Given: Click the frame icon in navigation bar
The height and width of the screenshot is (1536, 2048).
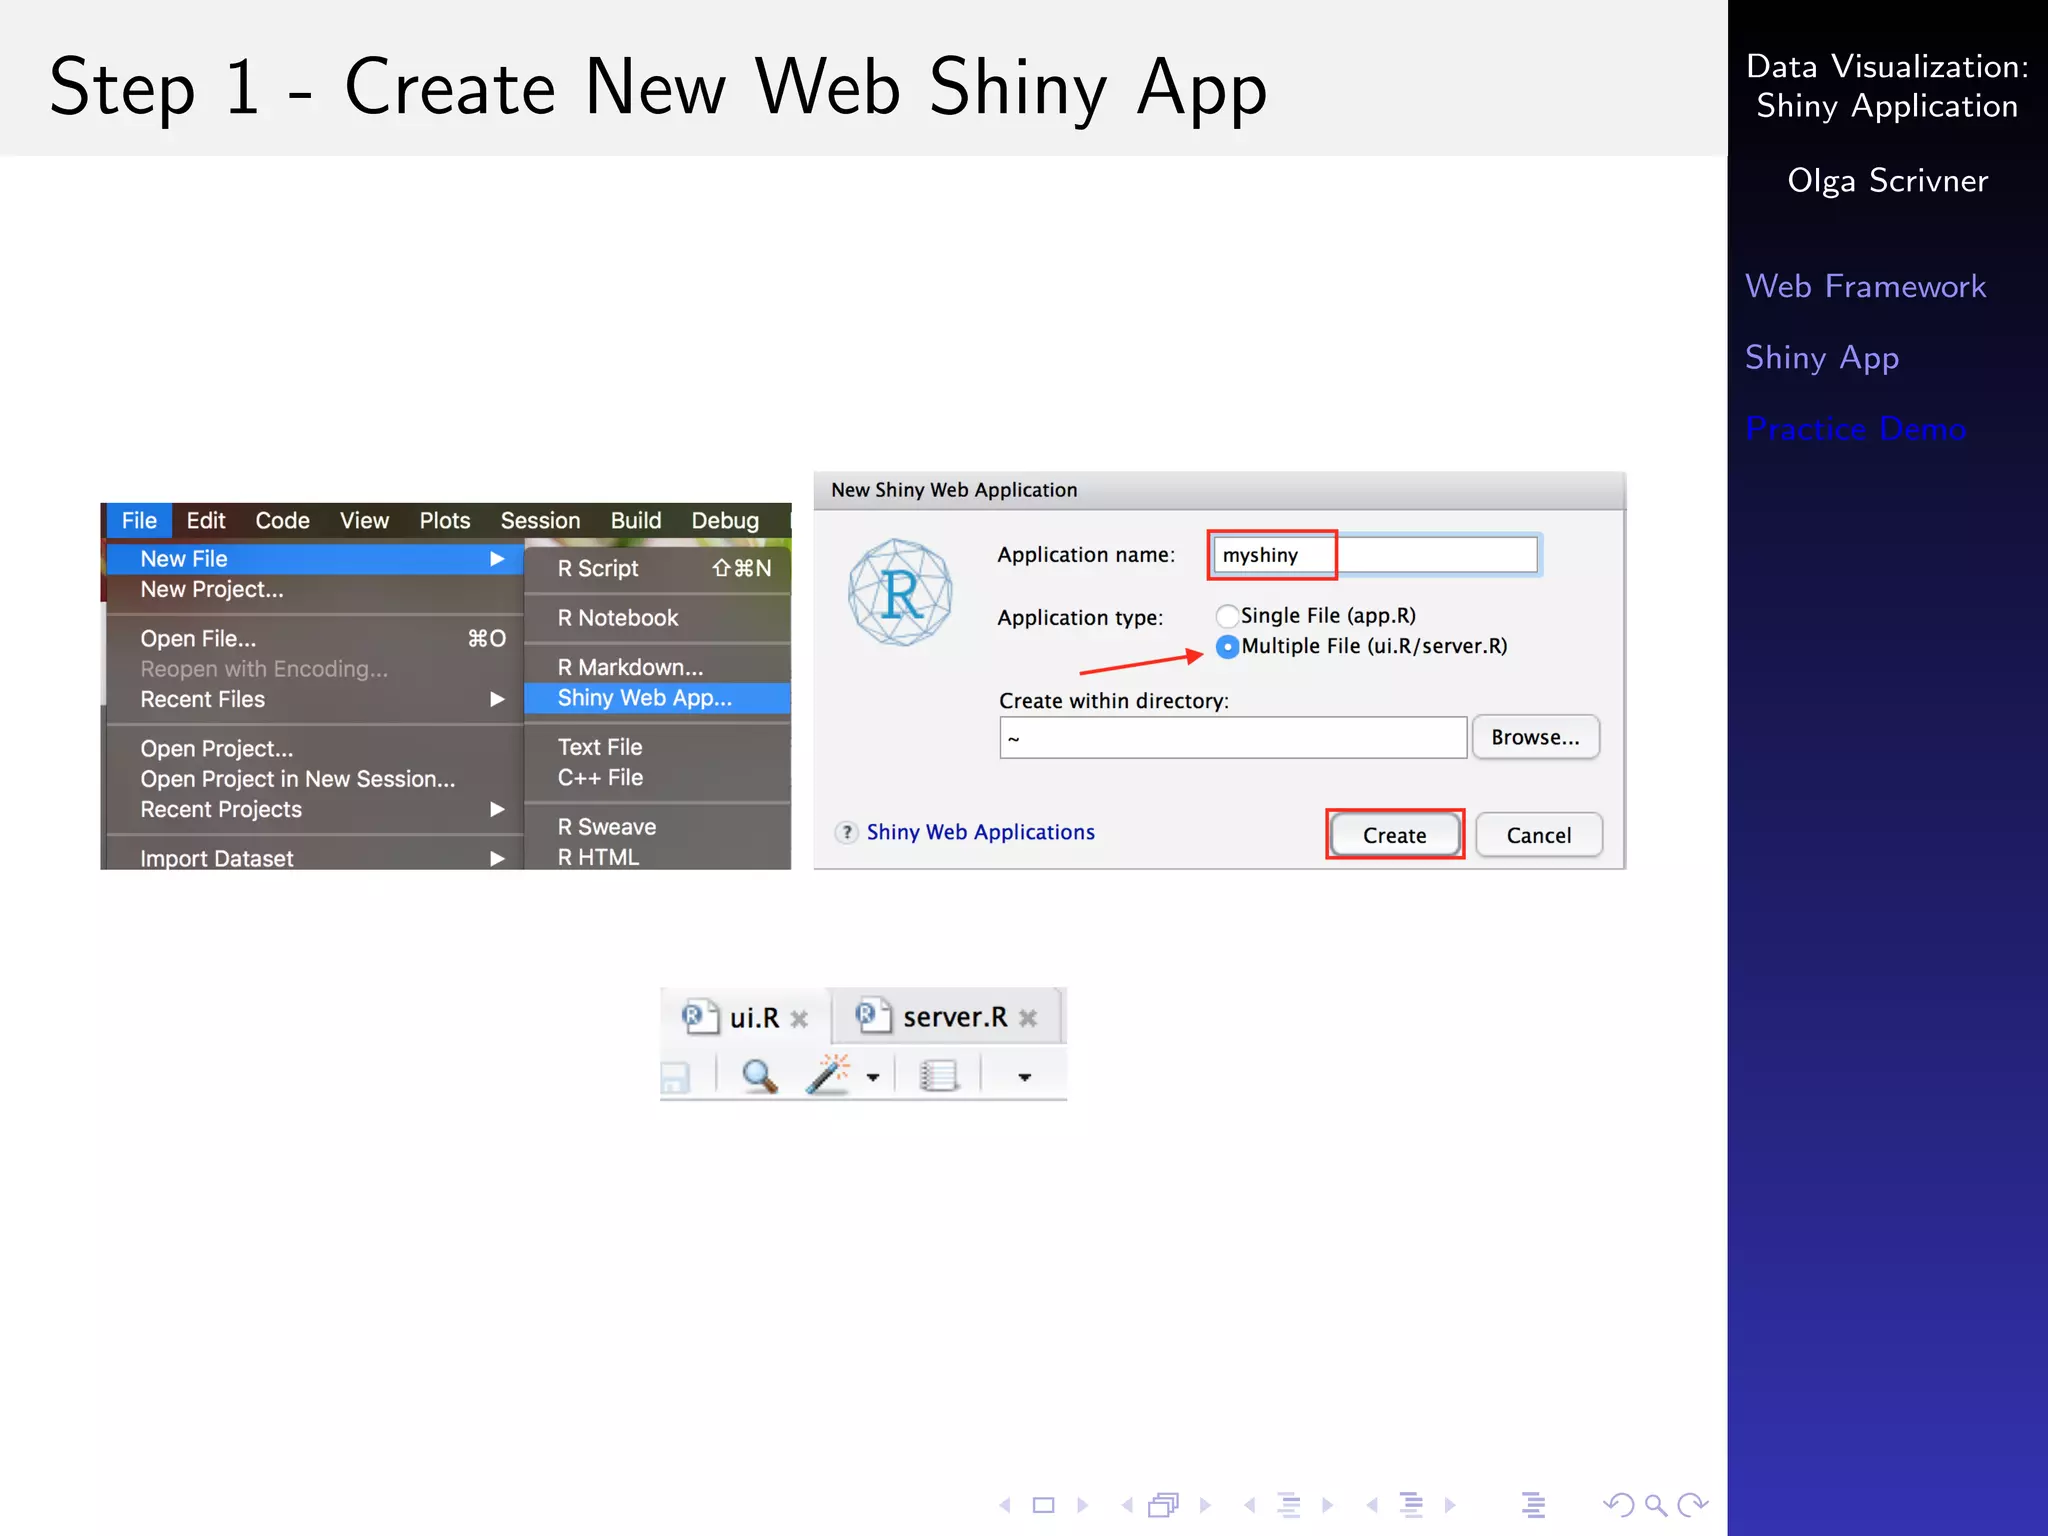Looking at the screenshot, I should pos(1164,1505).
